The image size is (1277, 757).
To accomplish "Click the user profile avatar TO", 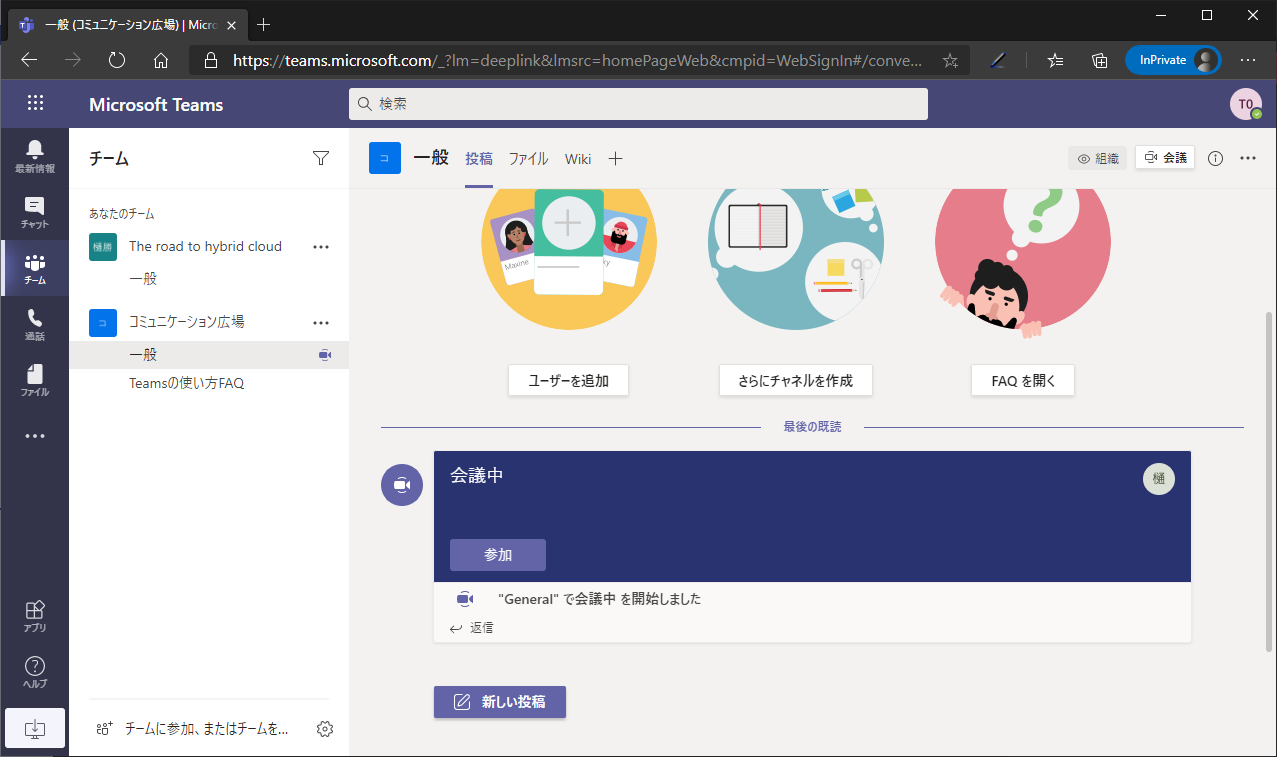I will pyautogui.click(x=1246, y=104).
